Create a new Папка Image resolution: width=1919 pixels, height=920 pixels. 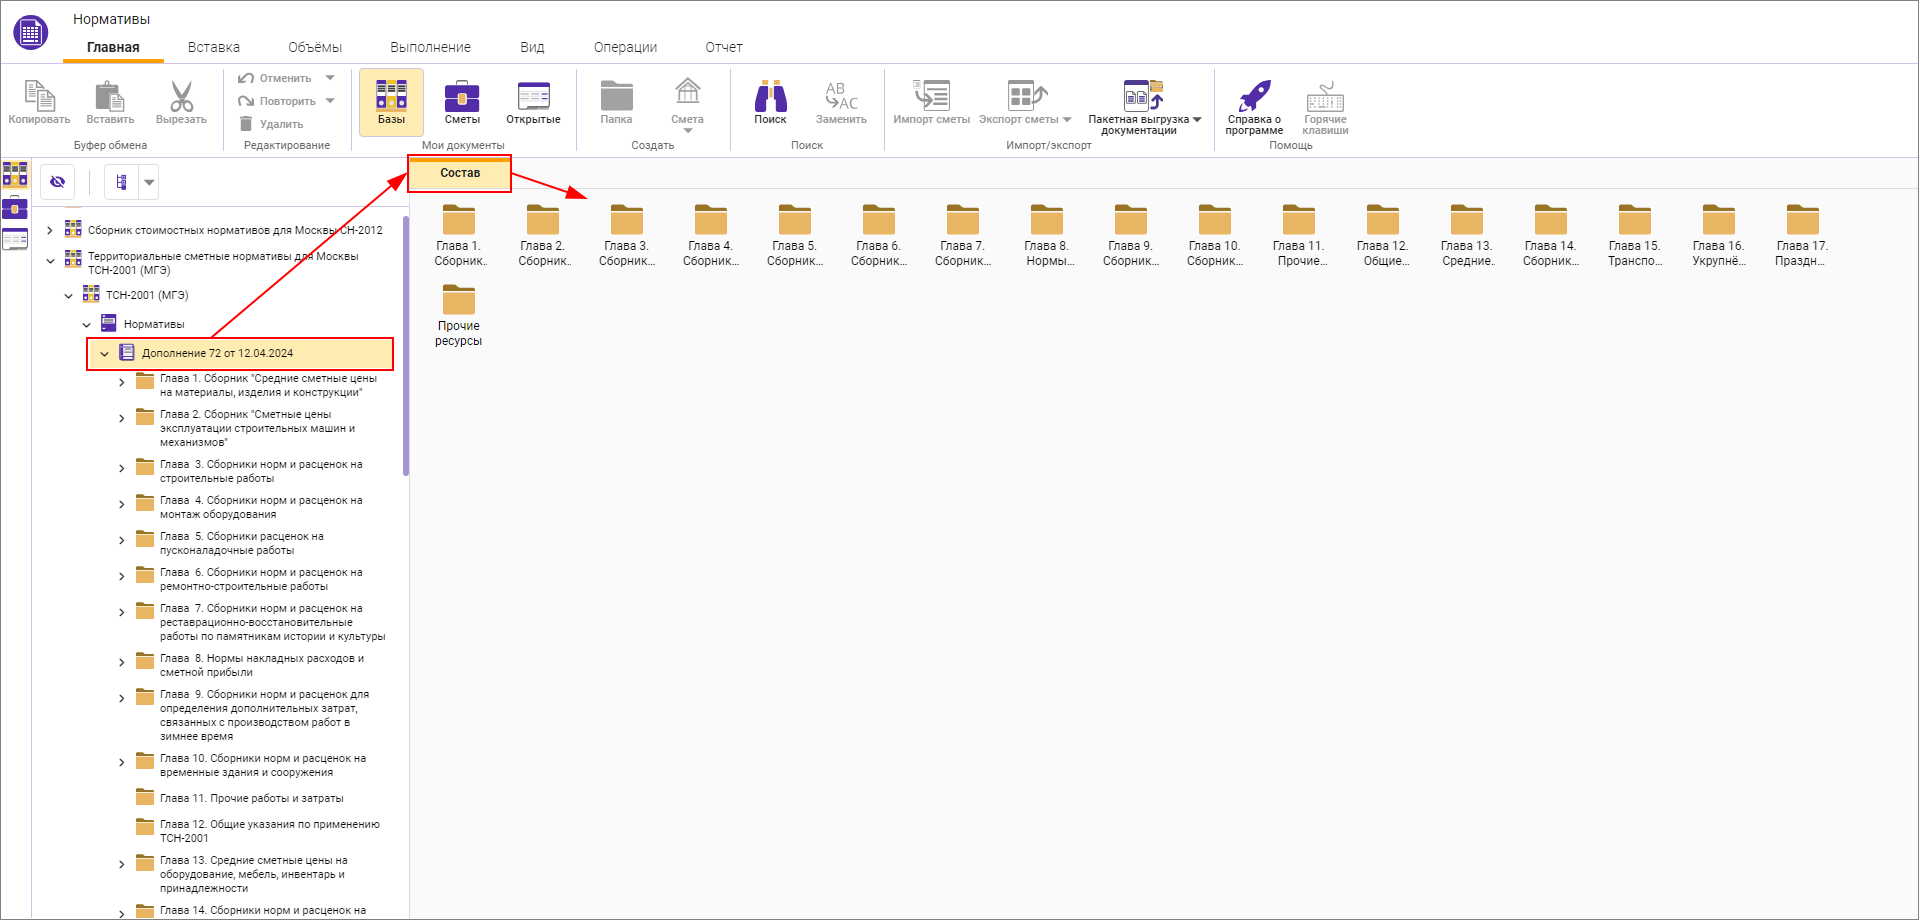[616, 102]
